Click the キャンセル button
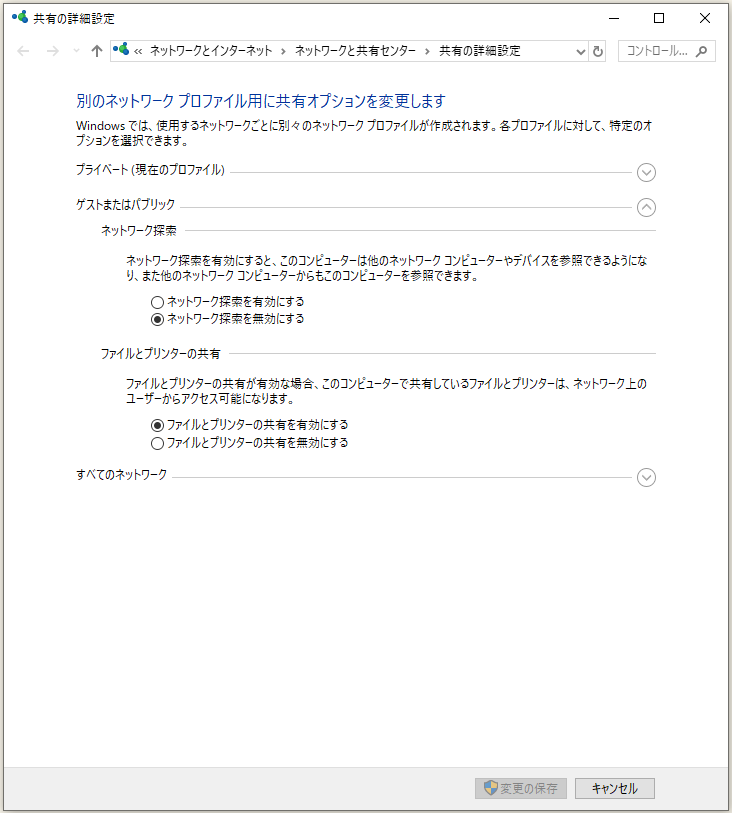The height and width of the screenshot is (813, 732). point(614,788)
